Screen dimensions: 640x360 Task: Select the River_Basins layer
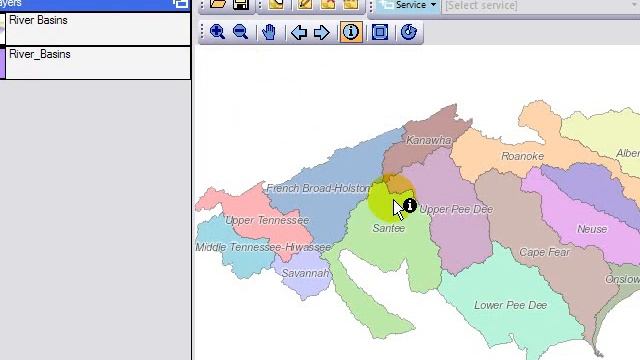pos(96,62)
